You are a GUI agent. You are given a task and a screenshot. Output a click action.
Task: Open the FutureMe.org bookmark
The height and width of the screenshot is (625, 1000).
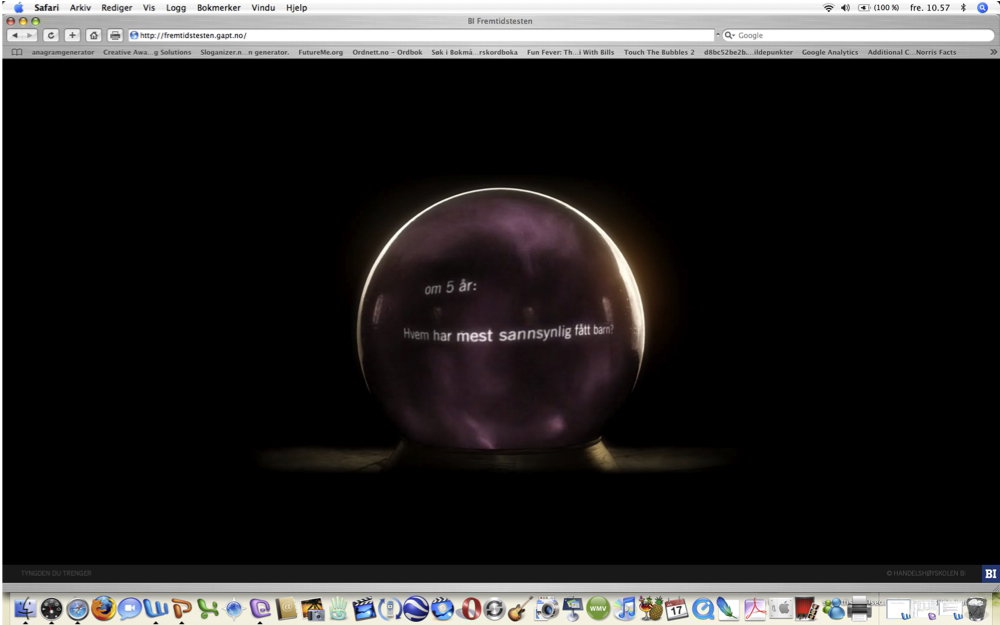320,52
